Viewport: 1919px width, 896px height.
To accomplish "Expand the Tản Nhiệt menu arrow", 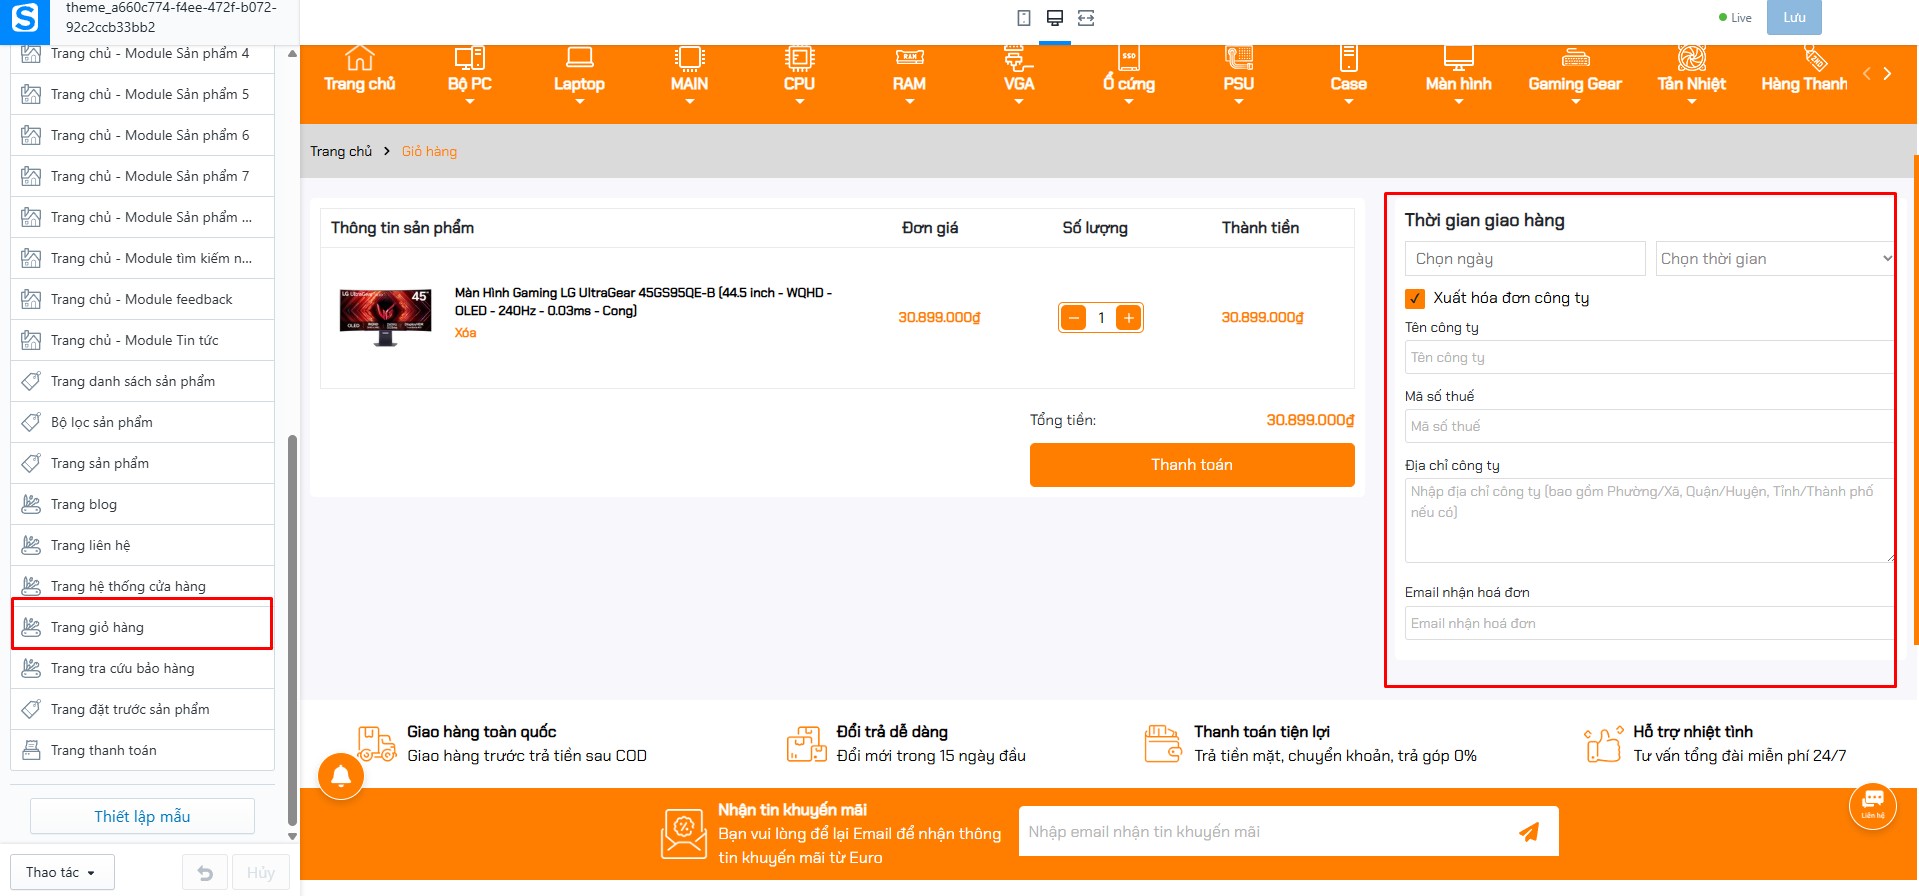I will [1692, 101].
